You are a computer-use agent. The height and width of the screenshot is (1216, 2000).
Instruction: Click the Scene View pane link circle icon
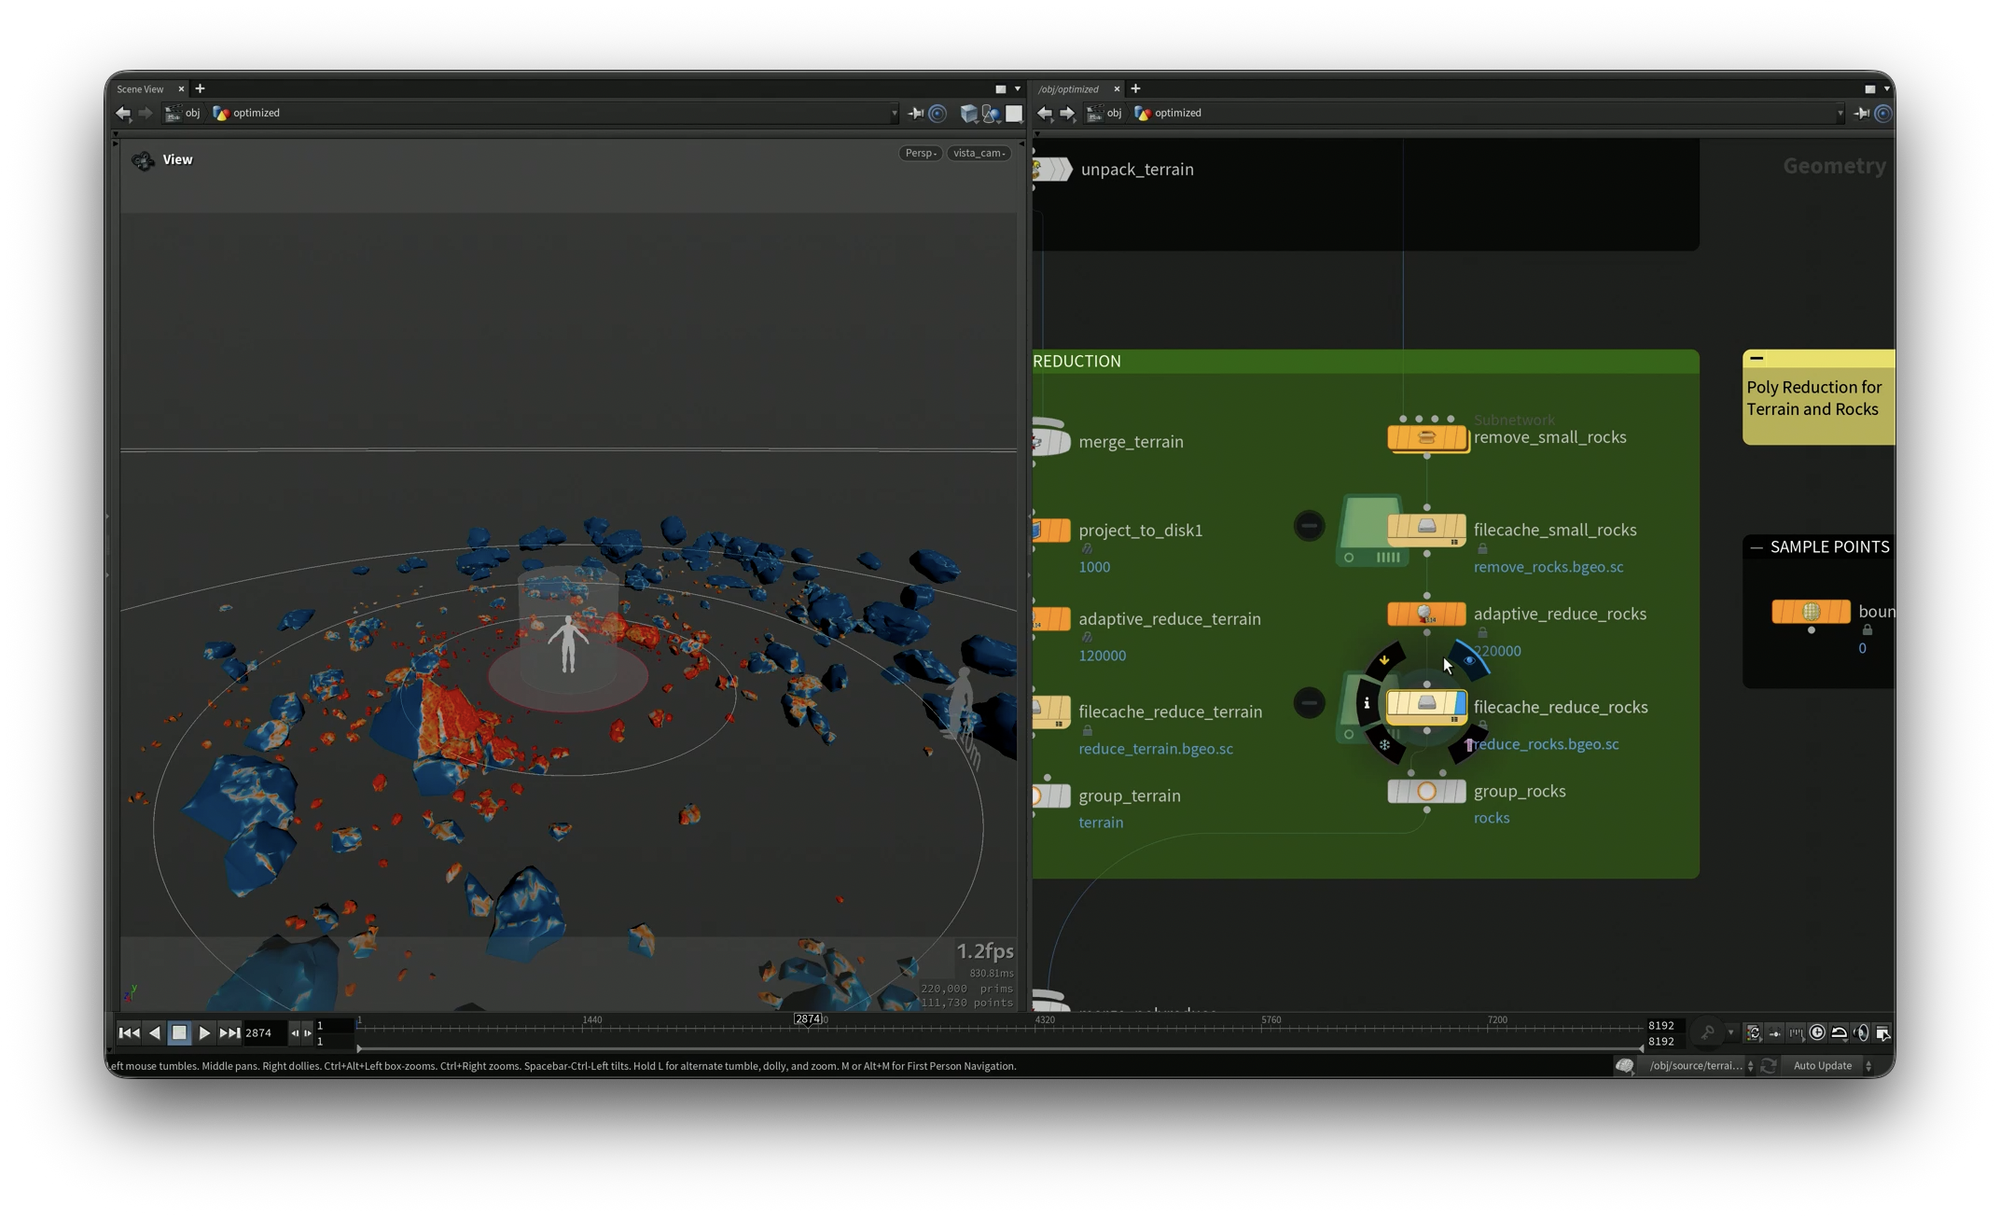point(938,113)
